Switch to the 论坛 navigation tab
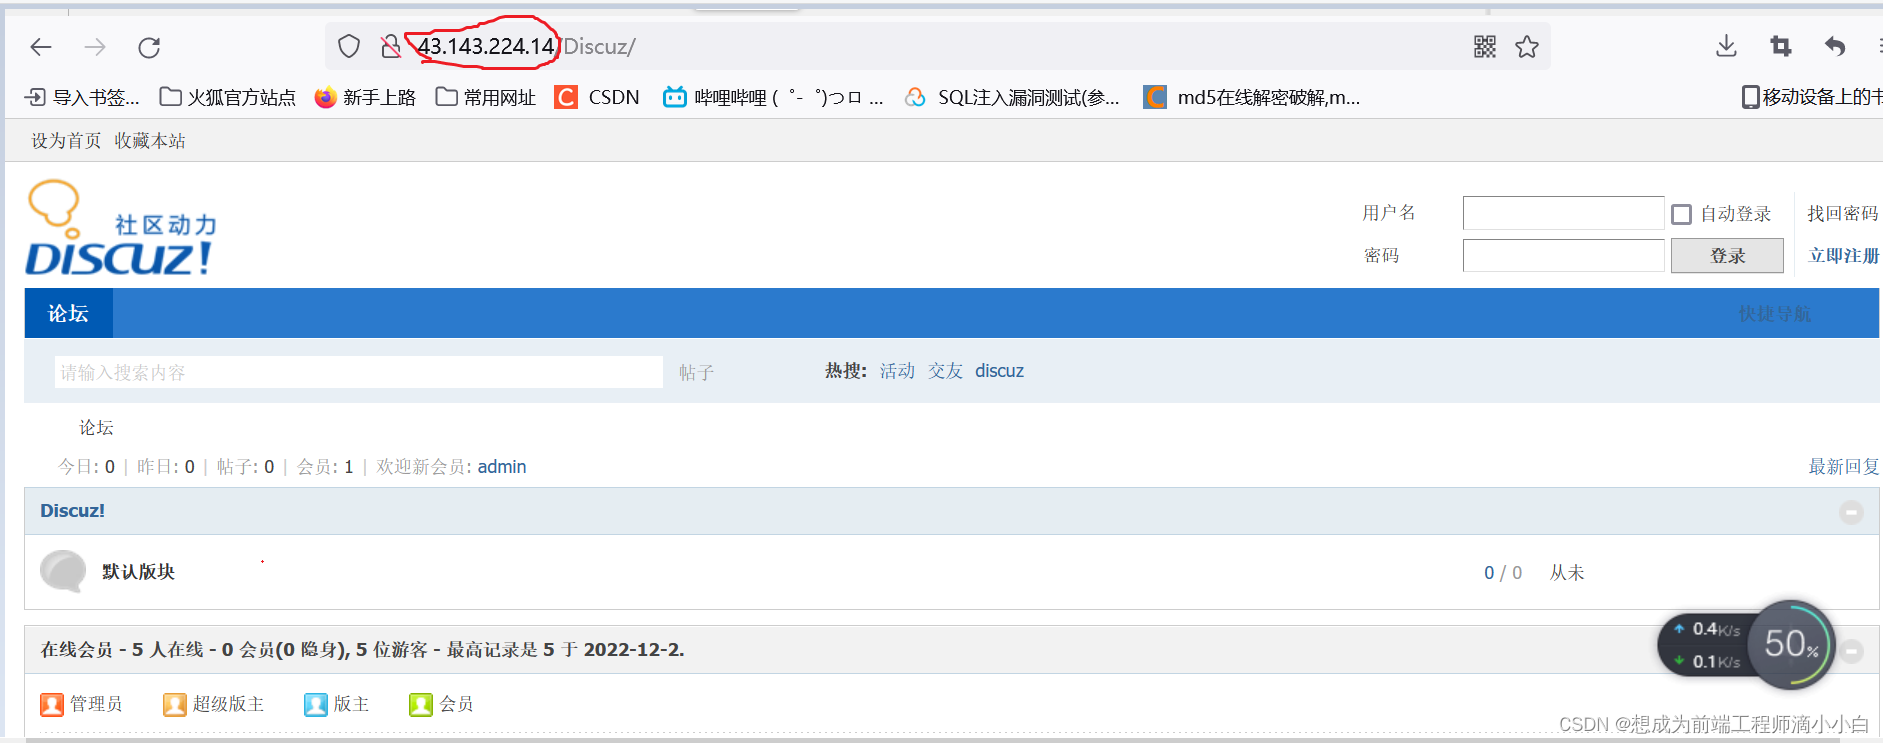This screenshot has height=743, width=1883. coord(68,313)
